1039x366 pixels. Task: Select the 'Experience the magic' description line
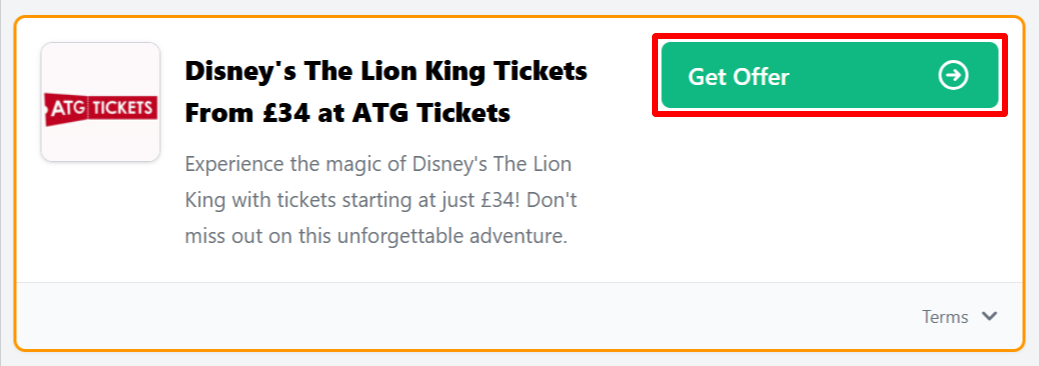tap(378, 164)
